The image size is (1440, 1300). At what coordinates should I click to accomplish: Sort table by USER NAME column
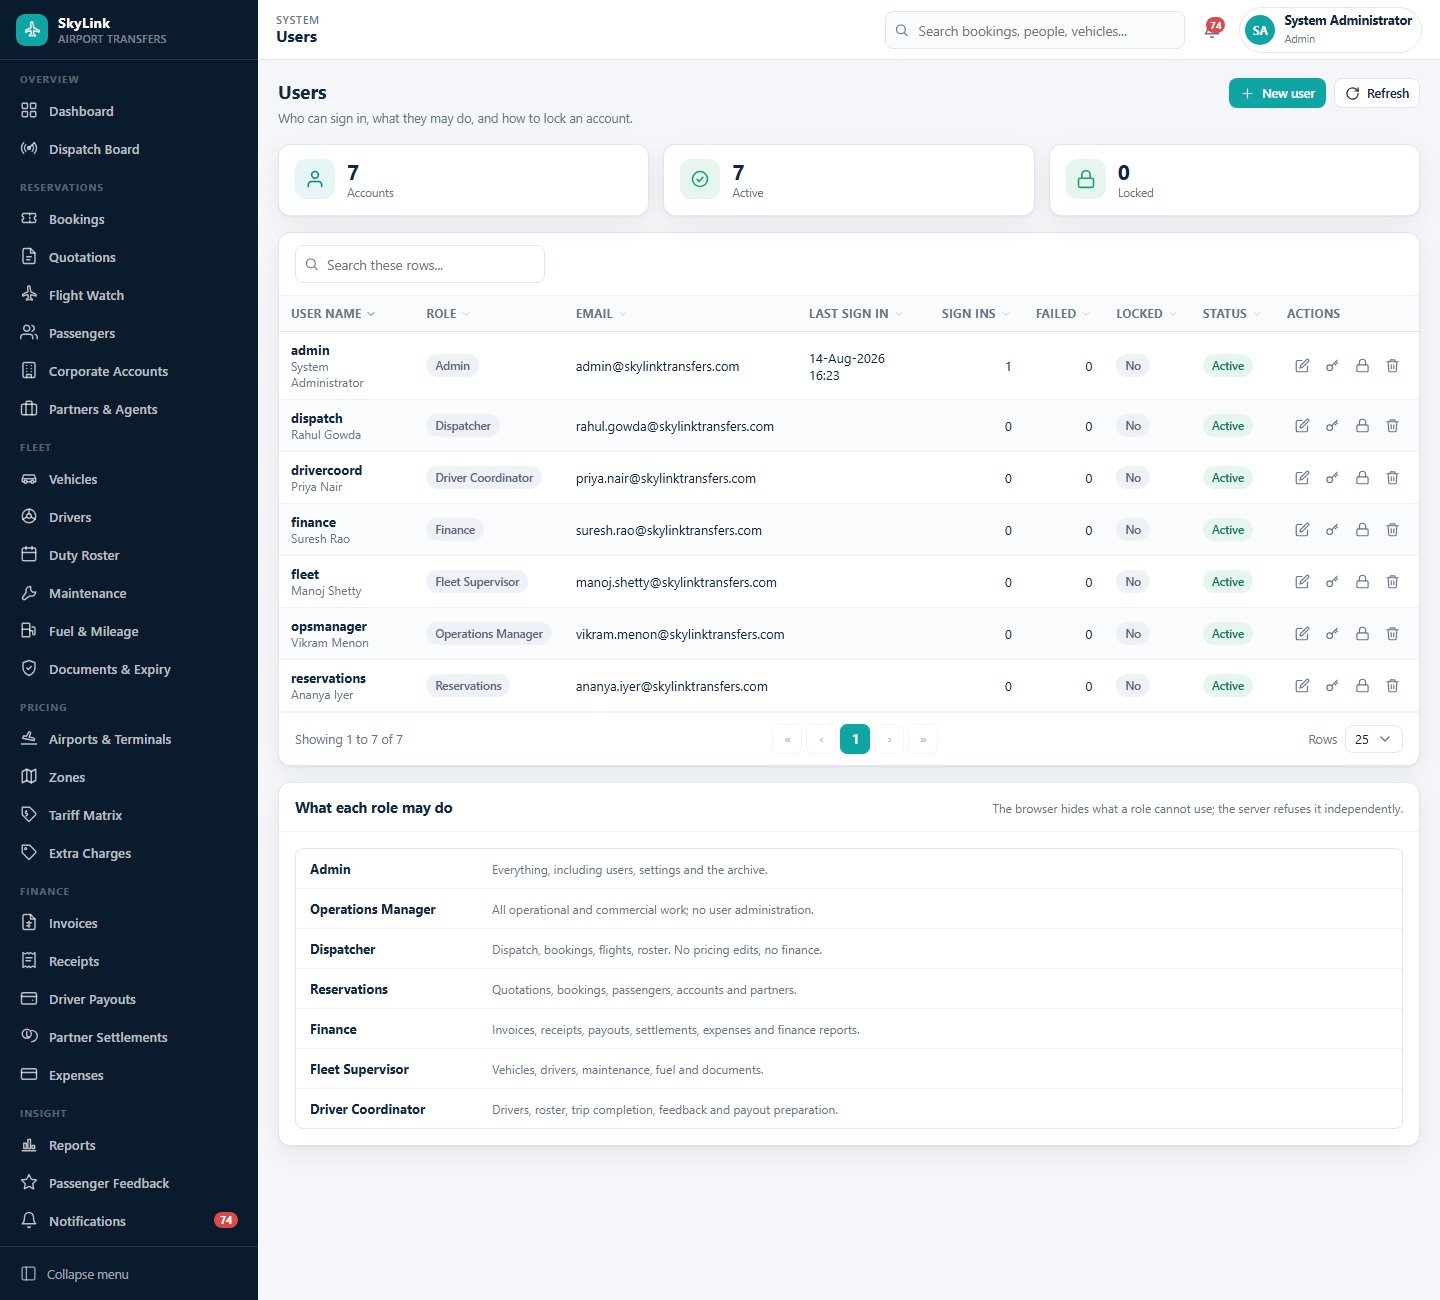tap(333, 314)
